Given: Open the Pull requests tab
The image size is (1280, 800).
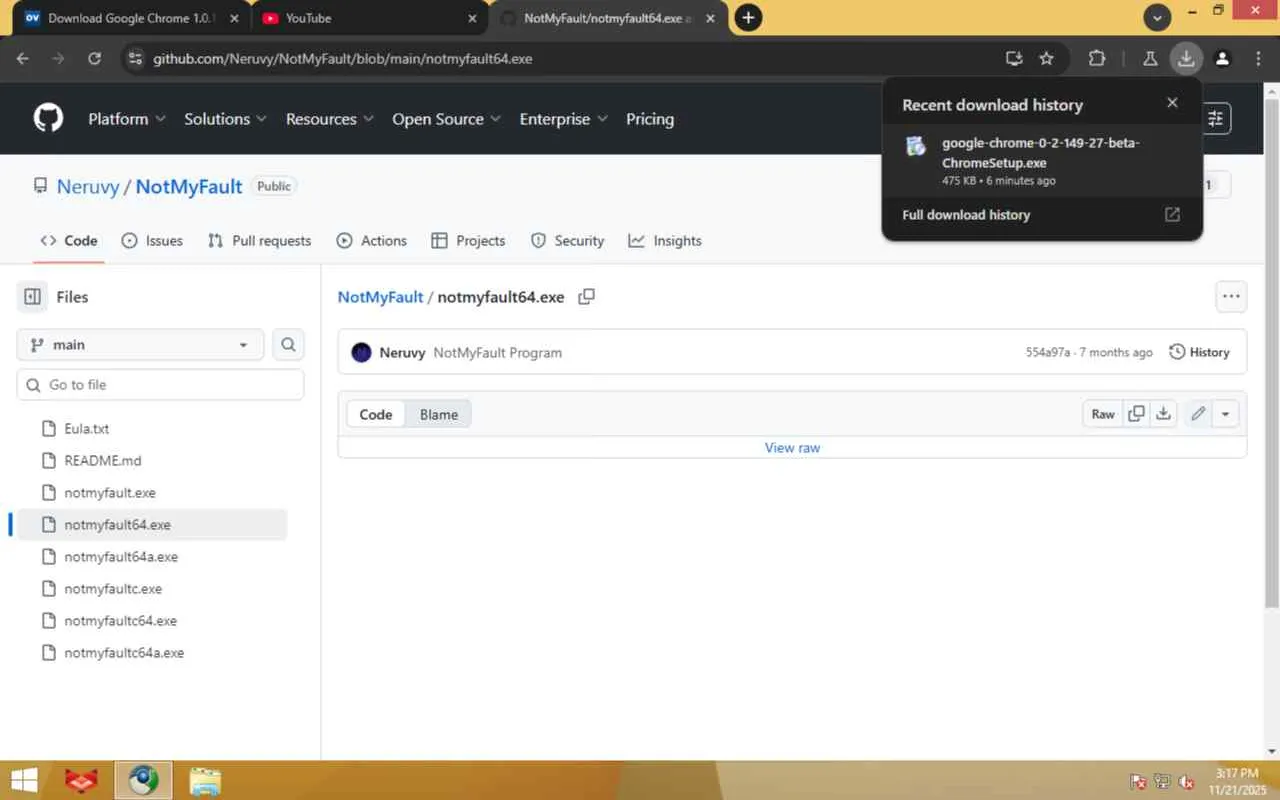Looking at the screenshot, I should pos(259,241).
